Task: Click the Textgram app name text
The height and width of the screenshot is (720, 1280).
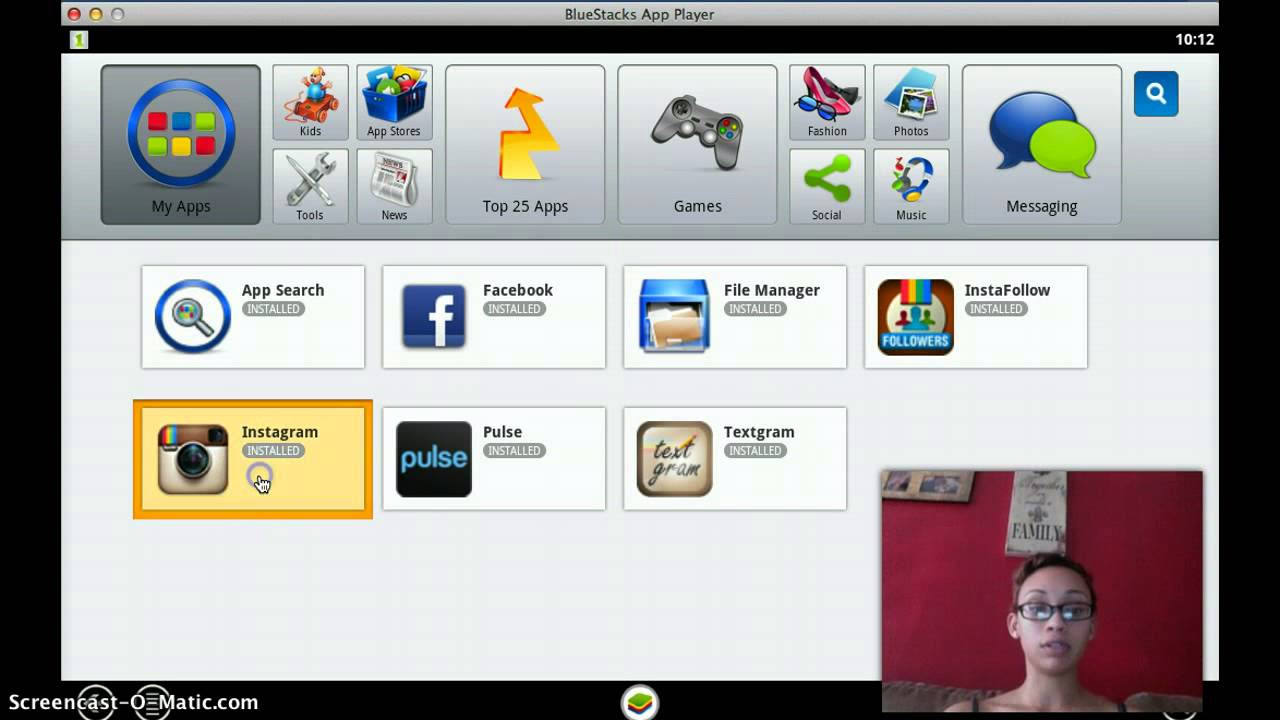Action: tap(759, 432)
